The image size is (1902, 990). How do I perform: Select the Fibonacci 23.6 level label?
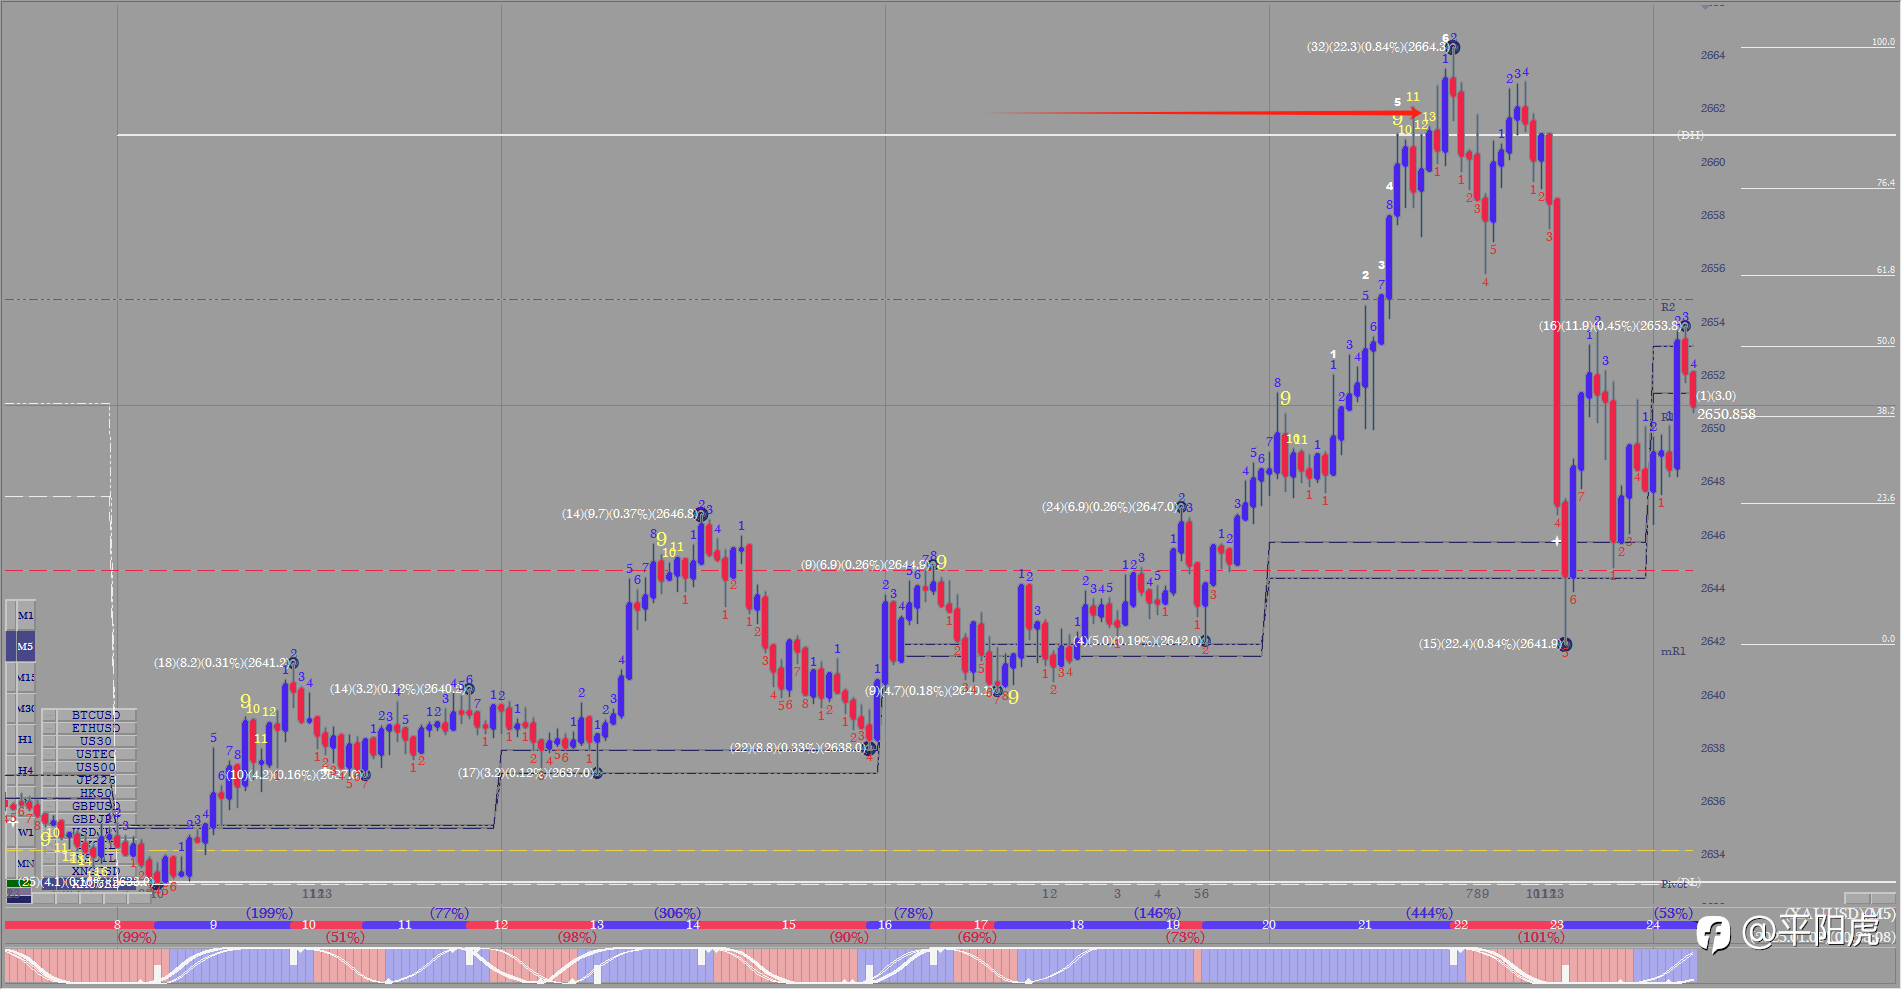tap(1885, 498)
